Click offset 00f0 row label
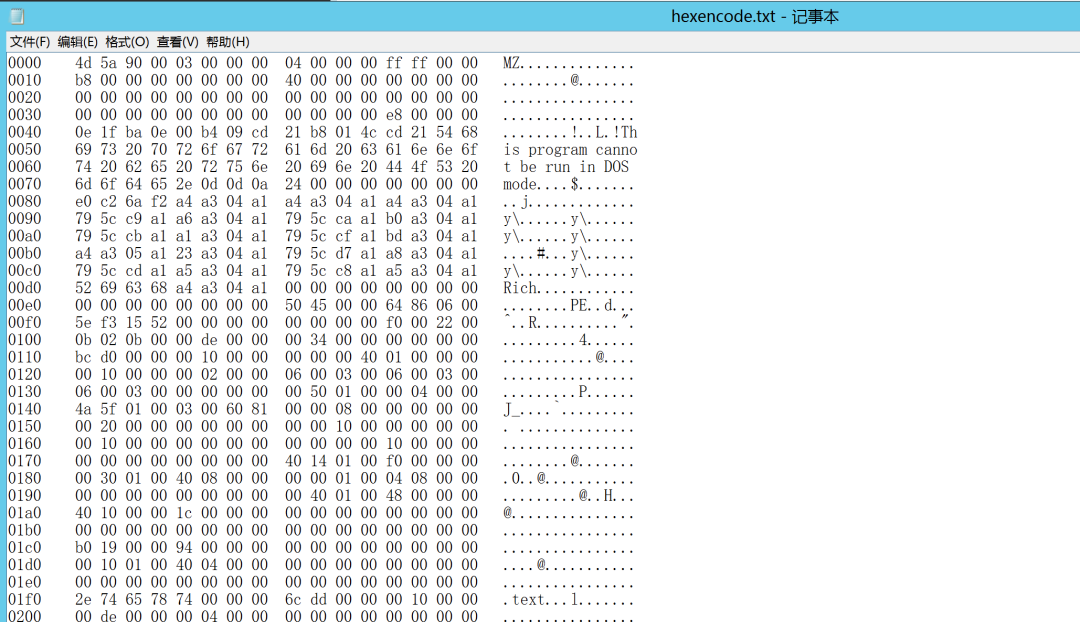The image size is (1080, 622). click(x=25, y=322)
